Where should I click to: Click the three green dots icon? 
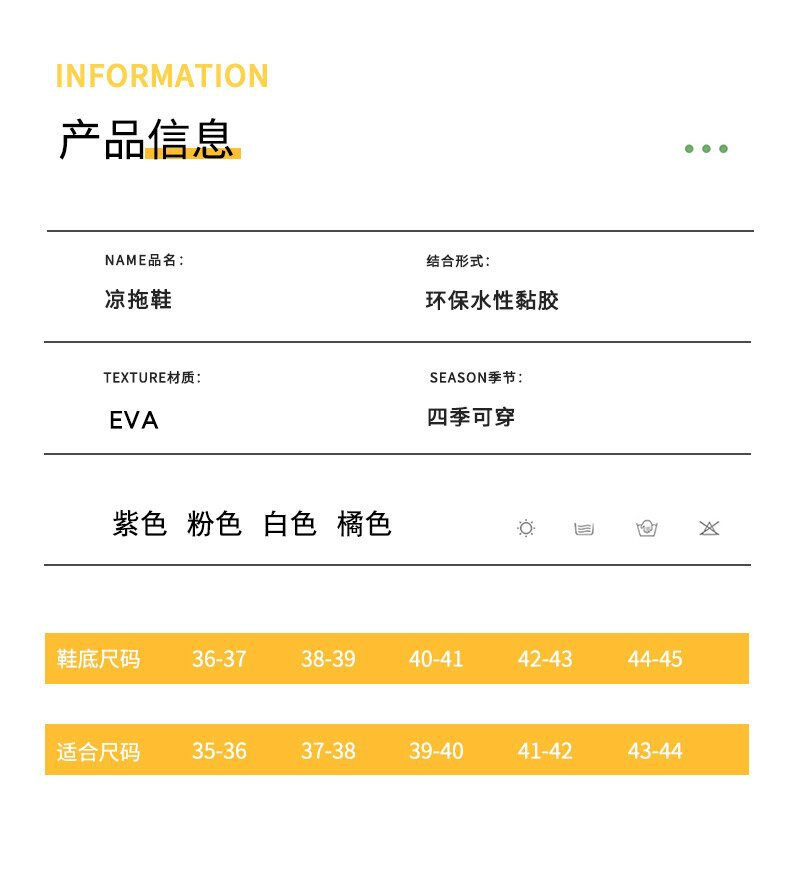click(706, 149)
